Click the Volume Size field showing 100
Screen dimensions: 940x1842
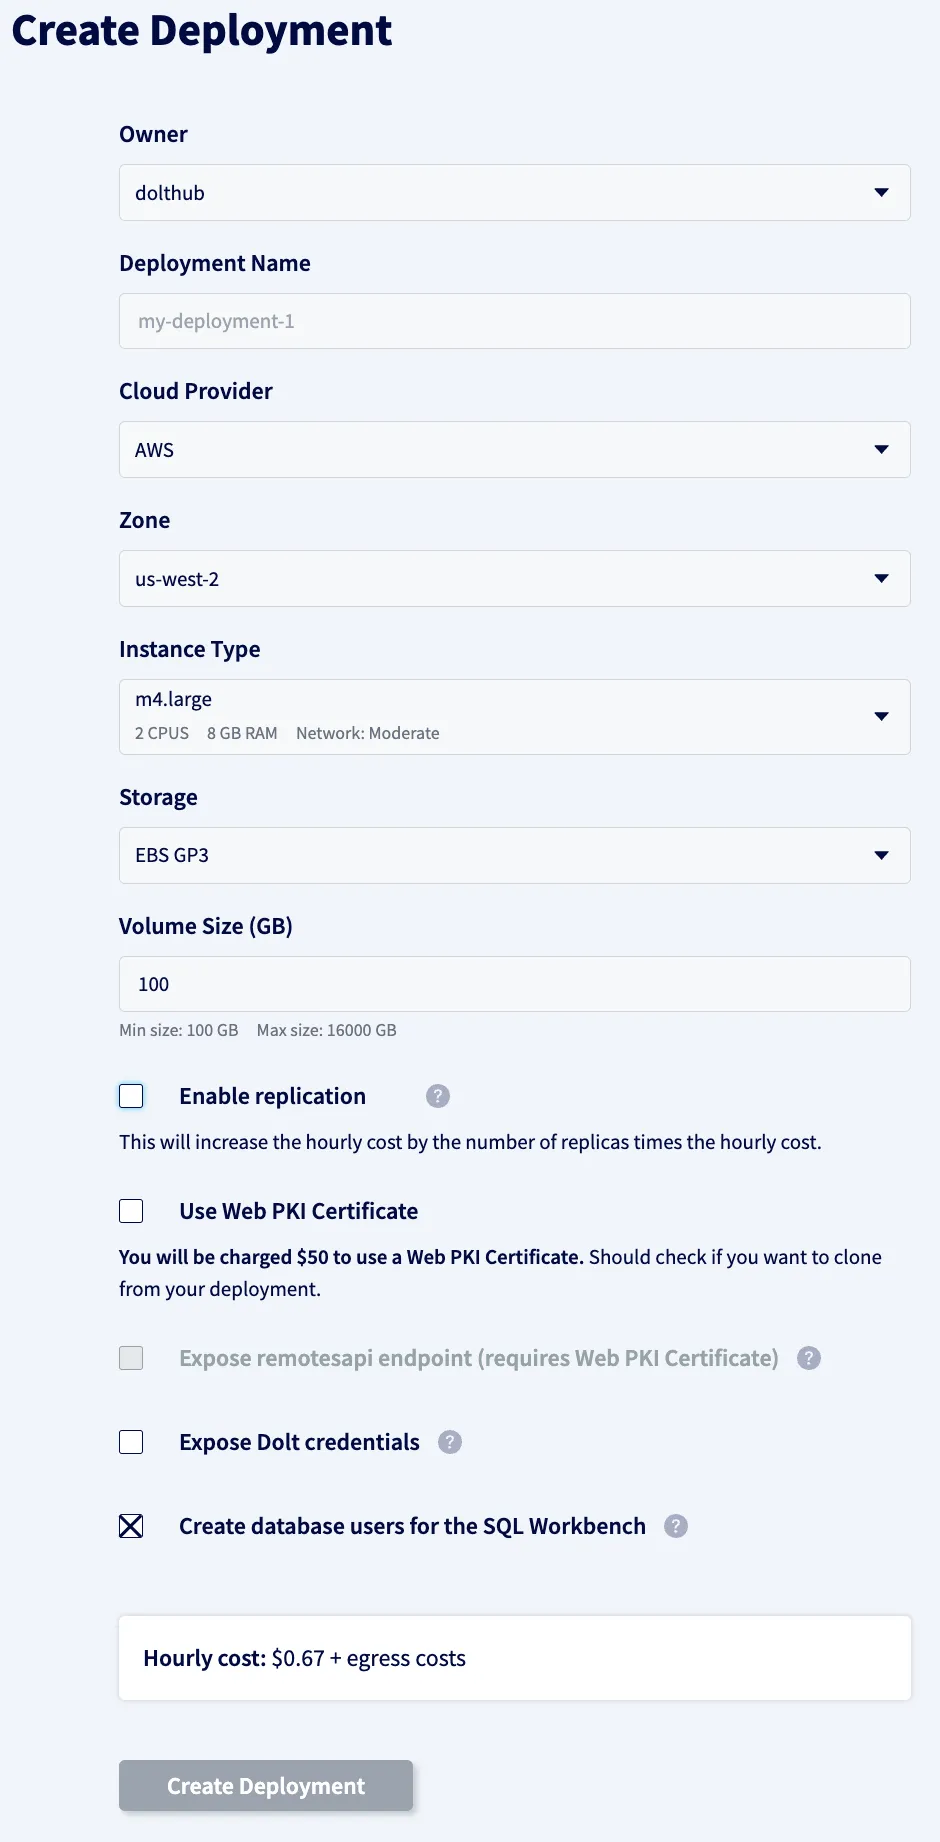pos(514,983)
